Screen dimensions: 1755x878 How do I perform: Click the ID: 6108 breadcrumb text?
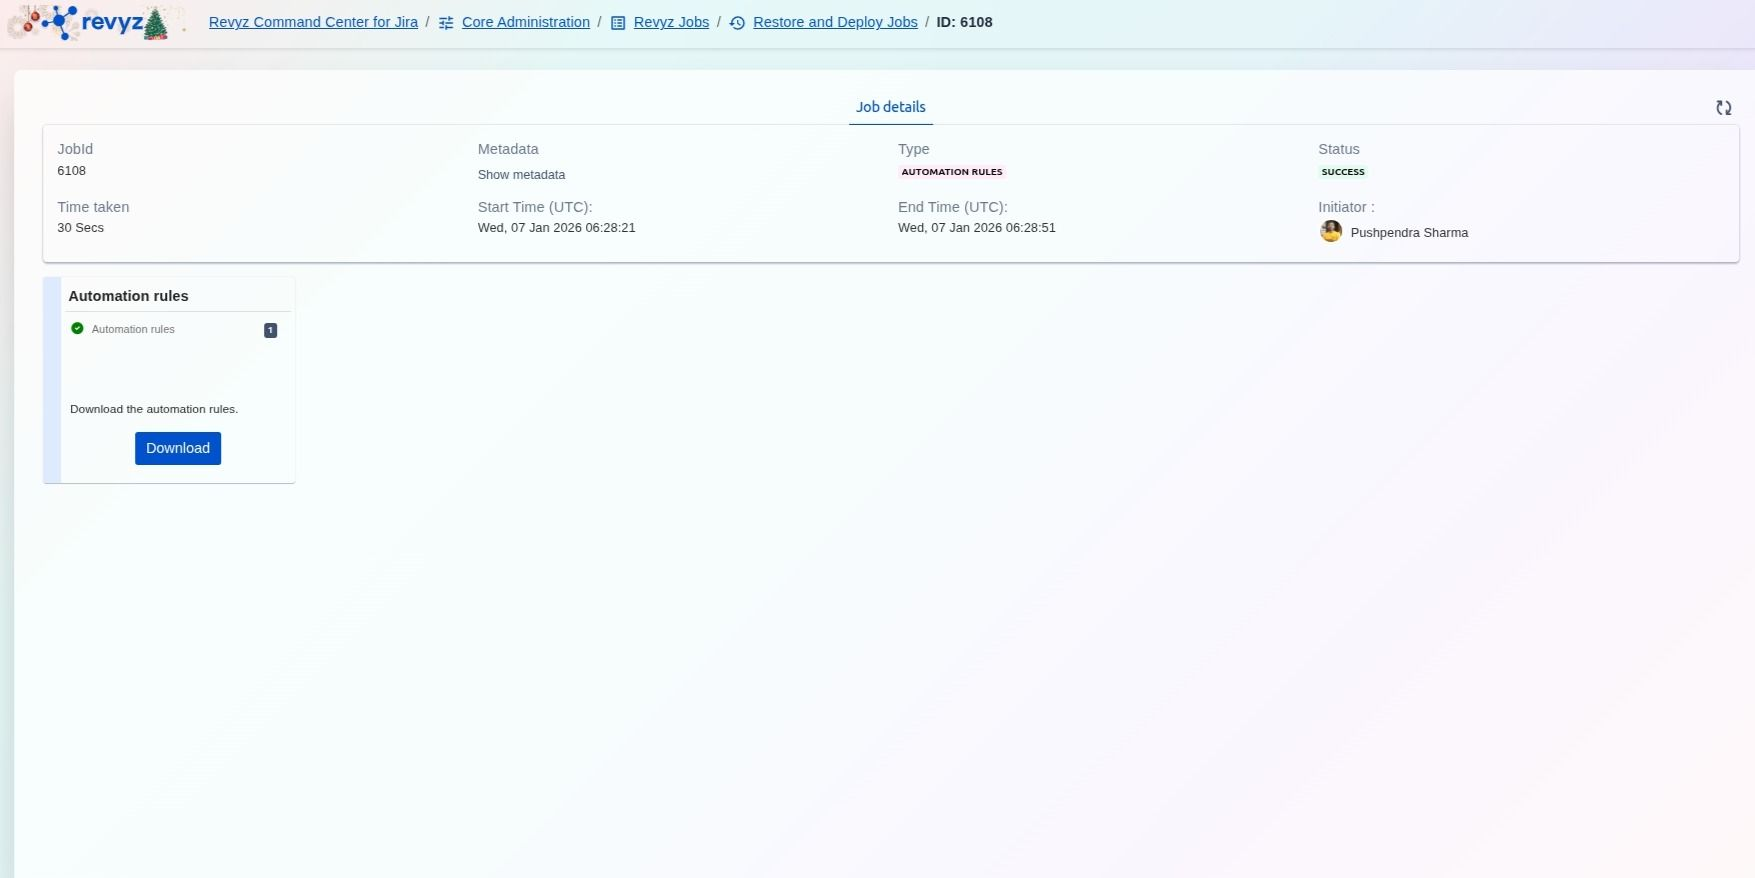[964, 22]
